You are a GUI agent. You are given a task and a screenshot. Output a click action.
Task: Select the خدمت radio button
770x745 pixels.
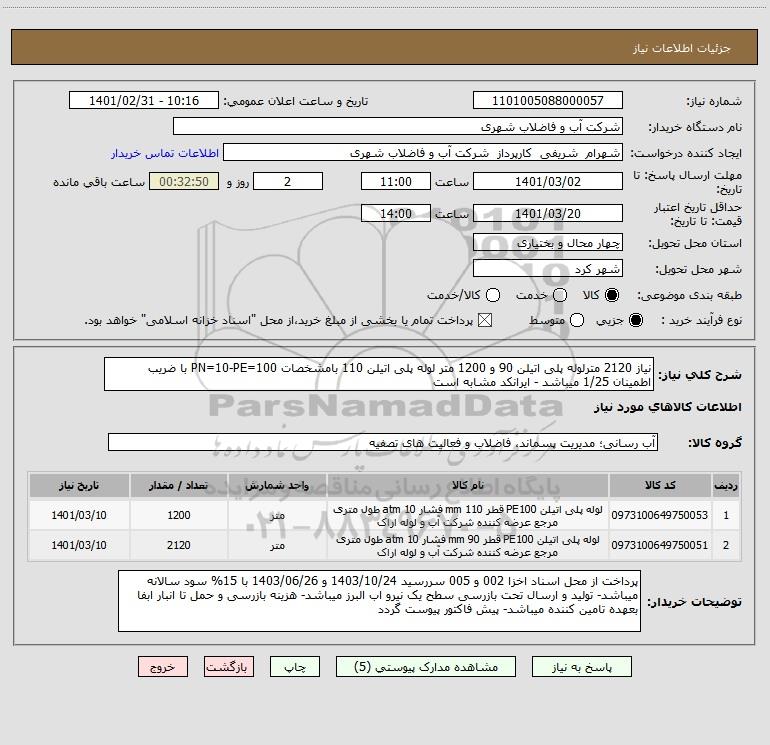coord(560,295)
